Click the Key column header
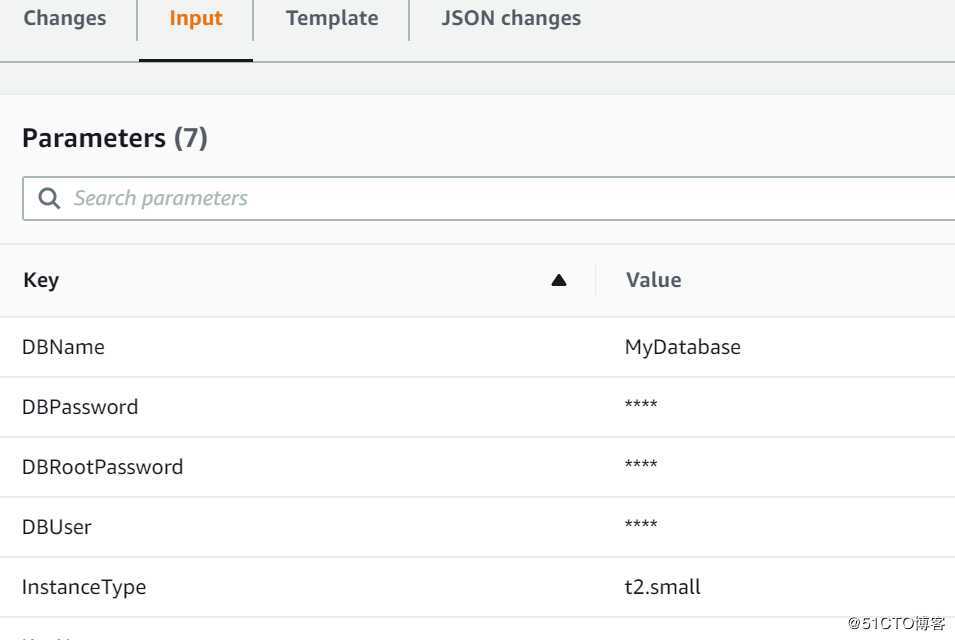955x640 pixels. point(41,280)
